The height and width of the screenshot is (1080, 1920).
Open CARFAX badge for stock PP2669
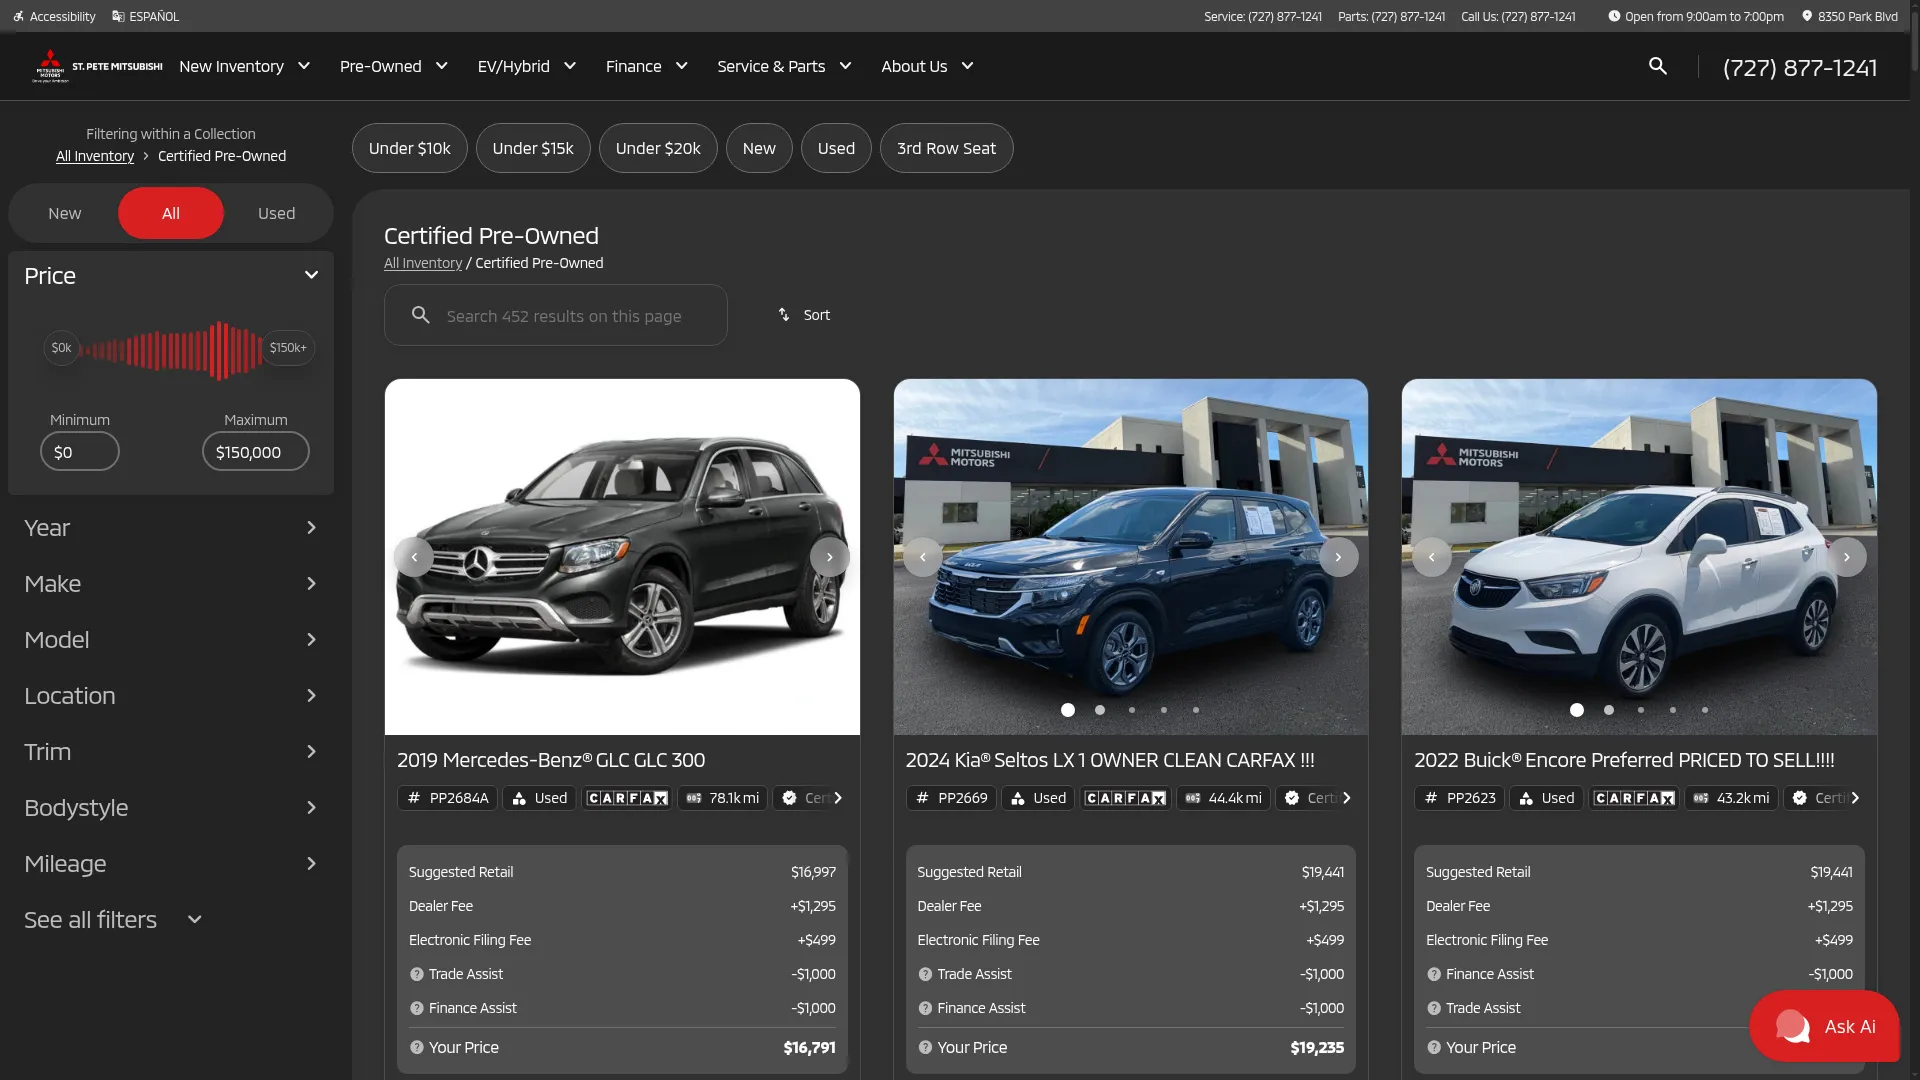pos(1125,798)
